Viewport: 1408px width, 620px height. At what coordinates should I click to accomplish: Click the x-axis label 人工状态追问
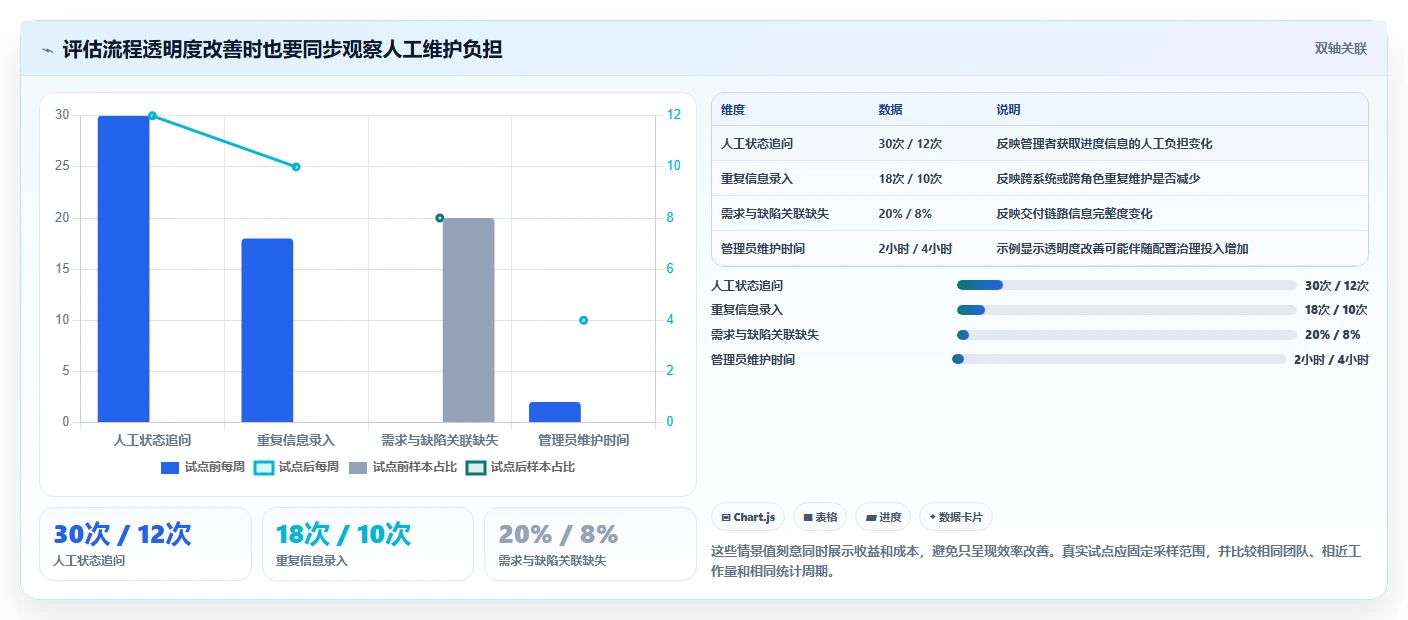pyautogui.click(x=152, y=440)
